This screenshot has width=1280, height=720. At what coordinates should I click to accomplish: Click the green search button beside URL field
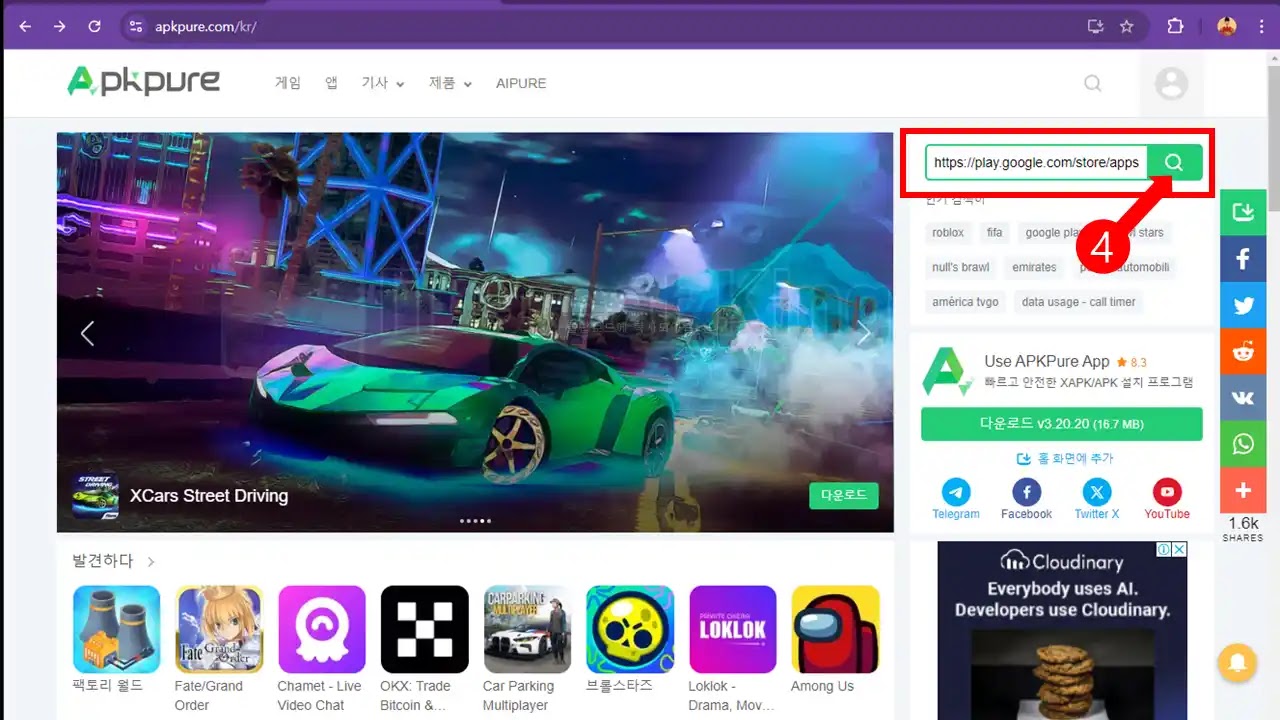(1174, 162)
